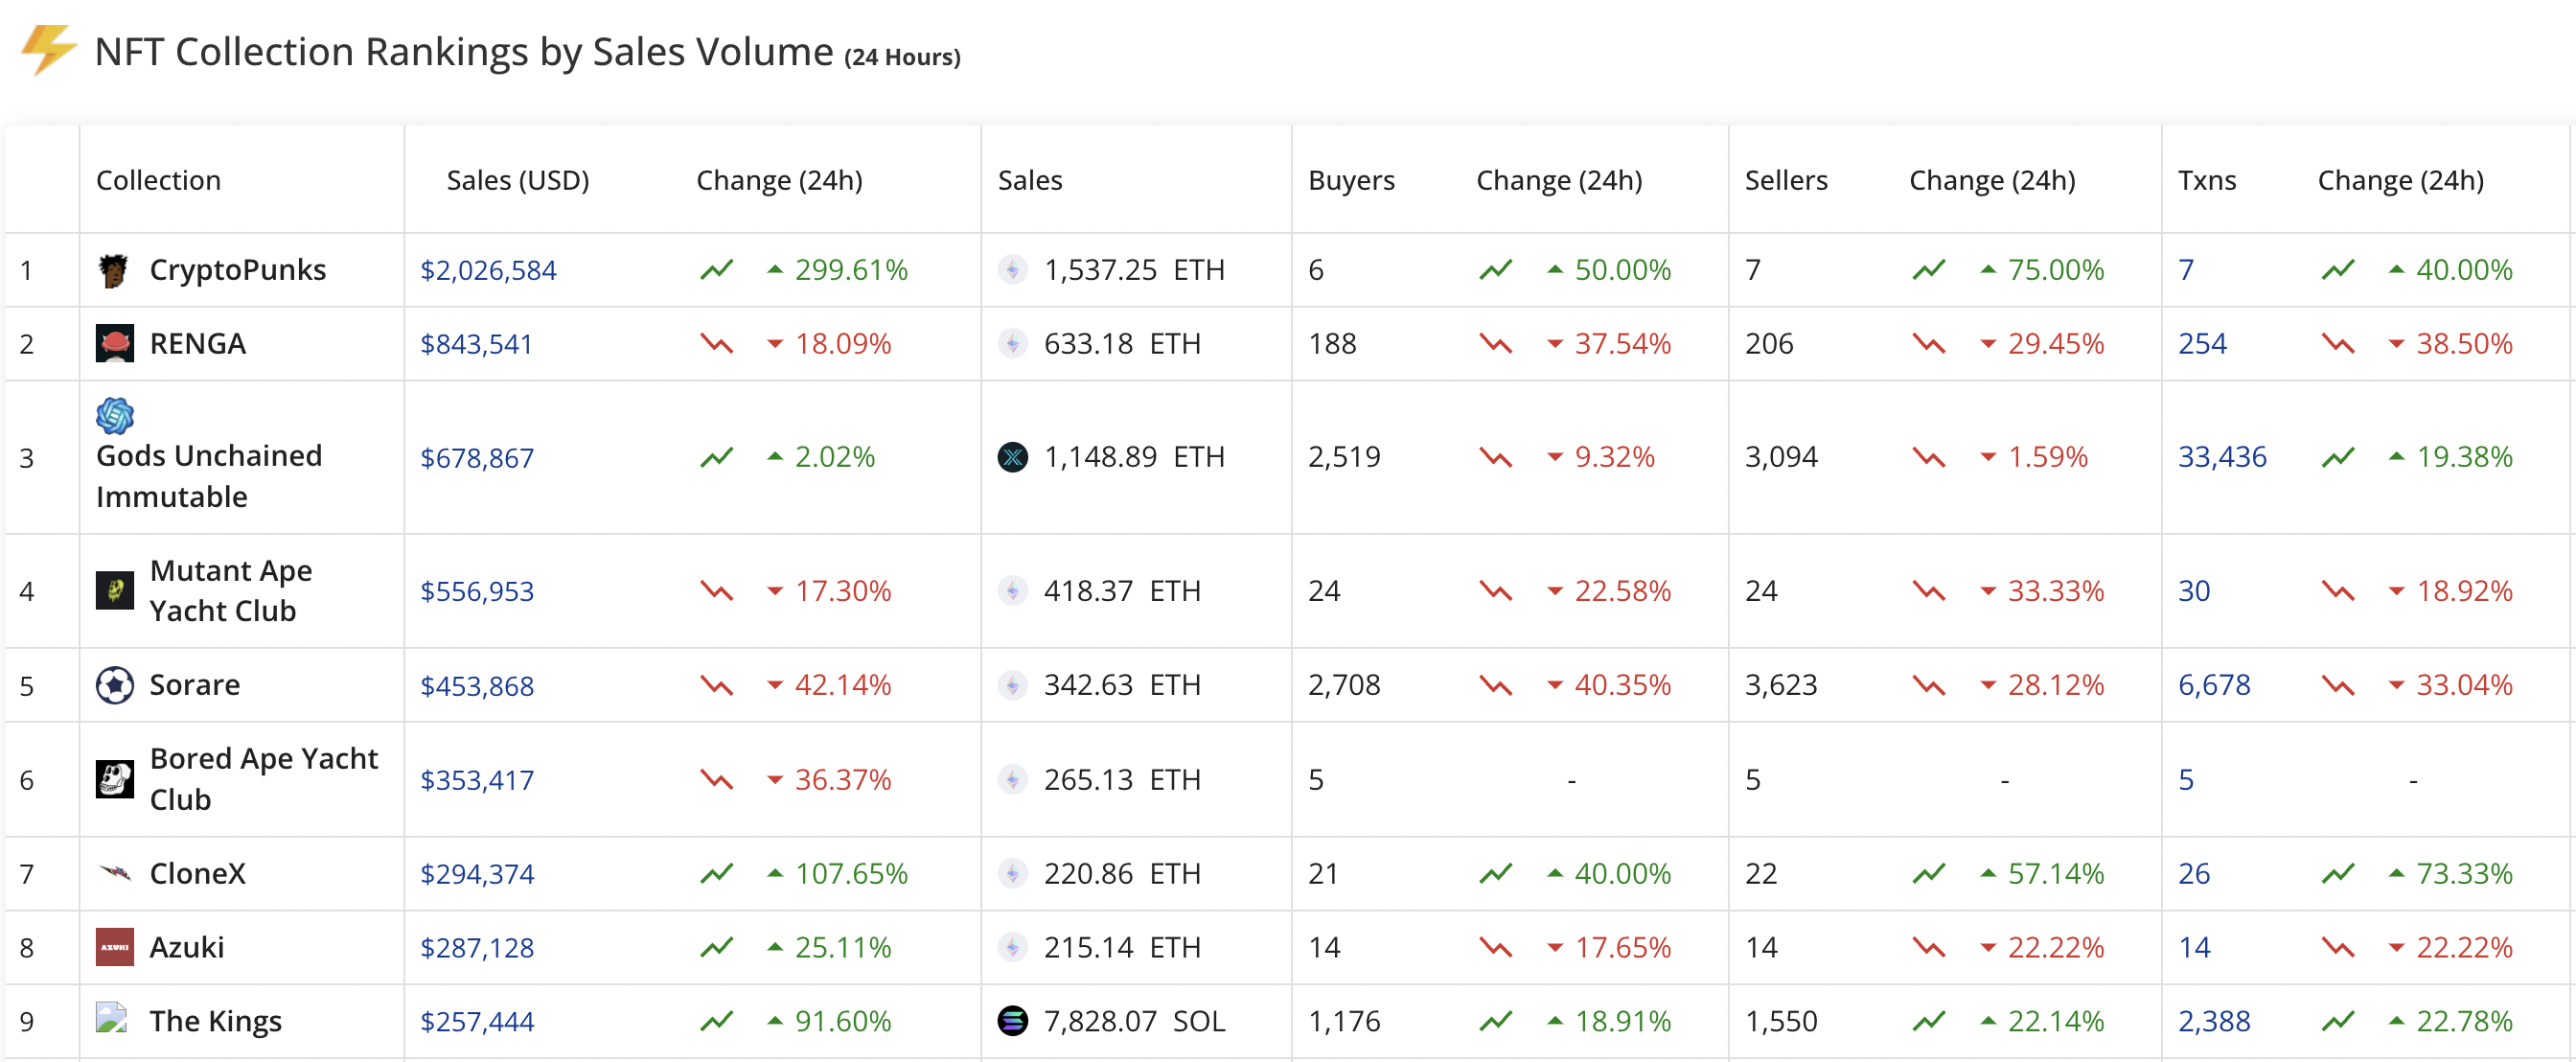
Task: Sort by the Sellers column header
Action: click(1785, 180)
